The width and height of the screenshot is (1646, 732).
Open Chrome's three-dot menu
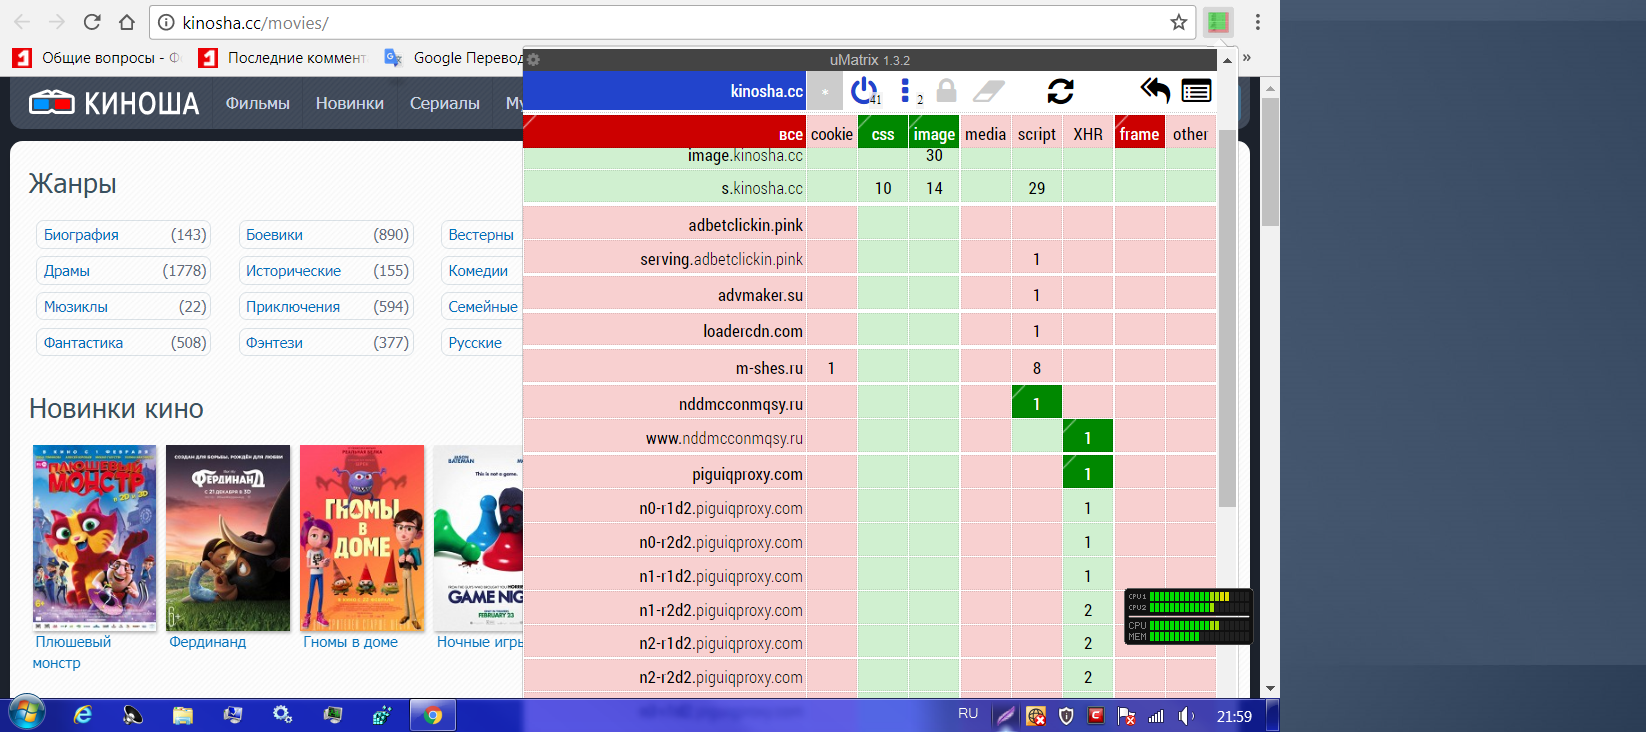1258,22
